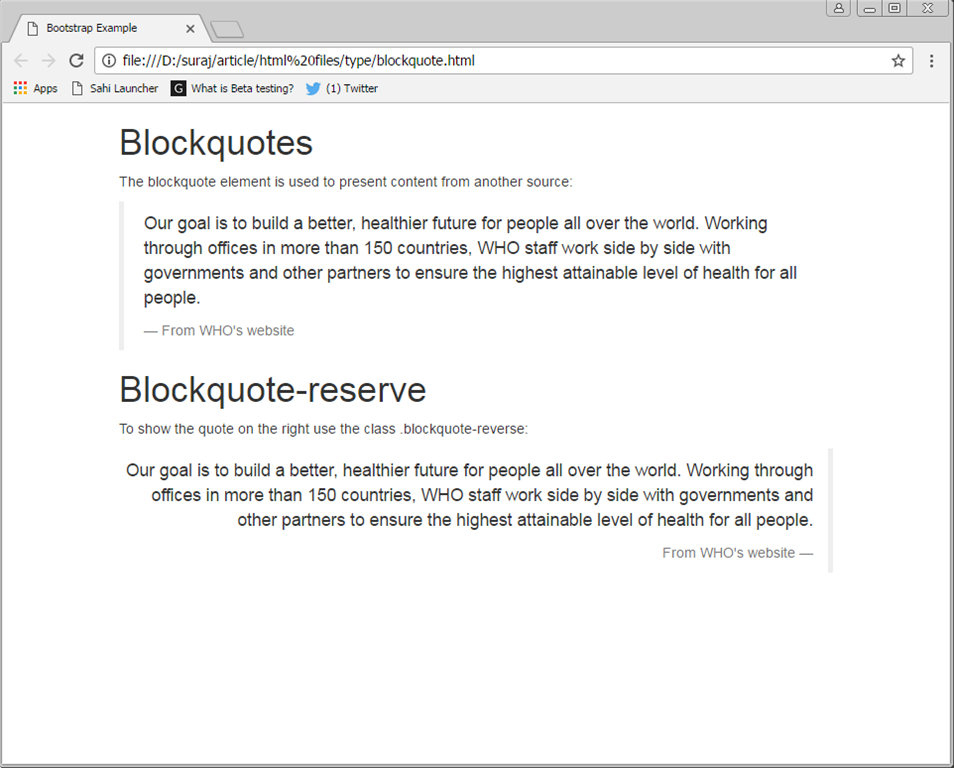The width and height of the screenshot is (954, 768).
Task: Maximize the Chrome window
Action: [x=894, y=8]
